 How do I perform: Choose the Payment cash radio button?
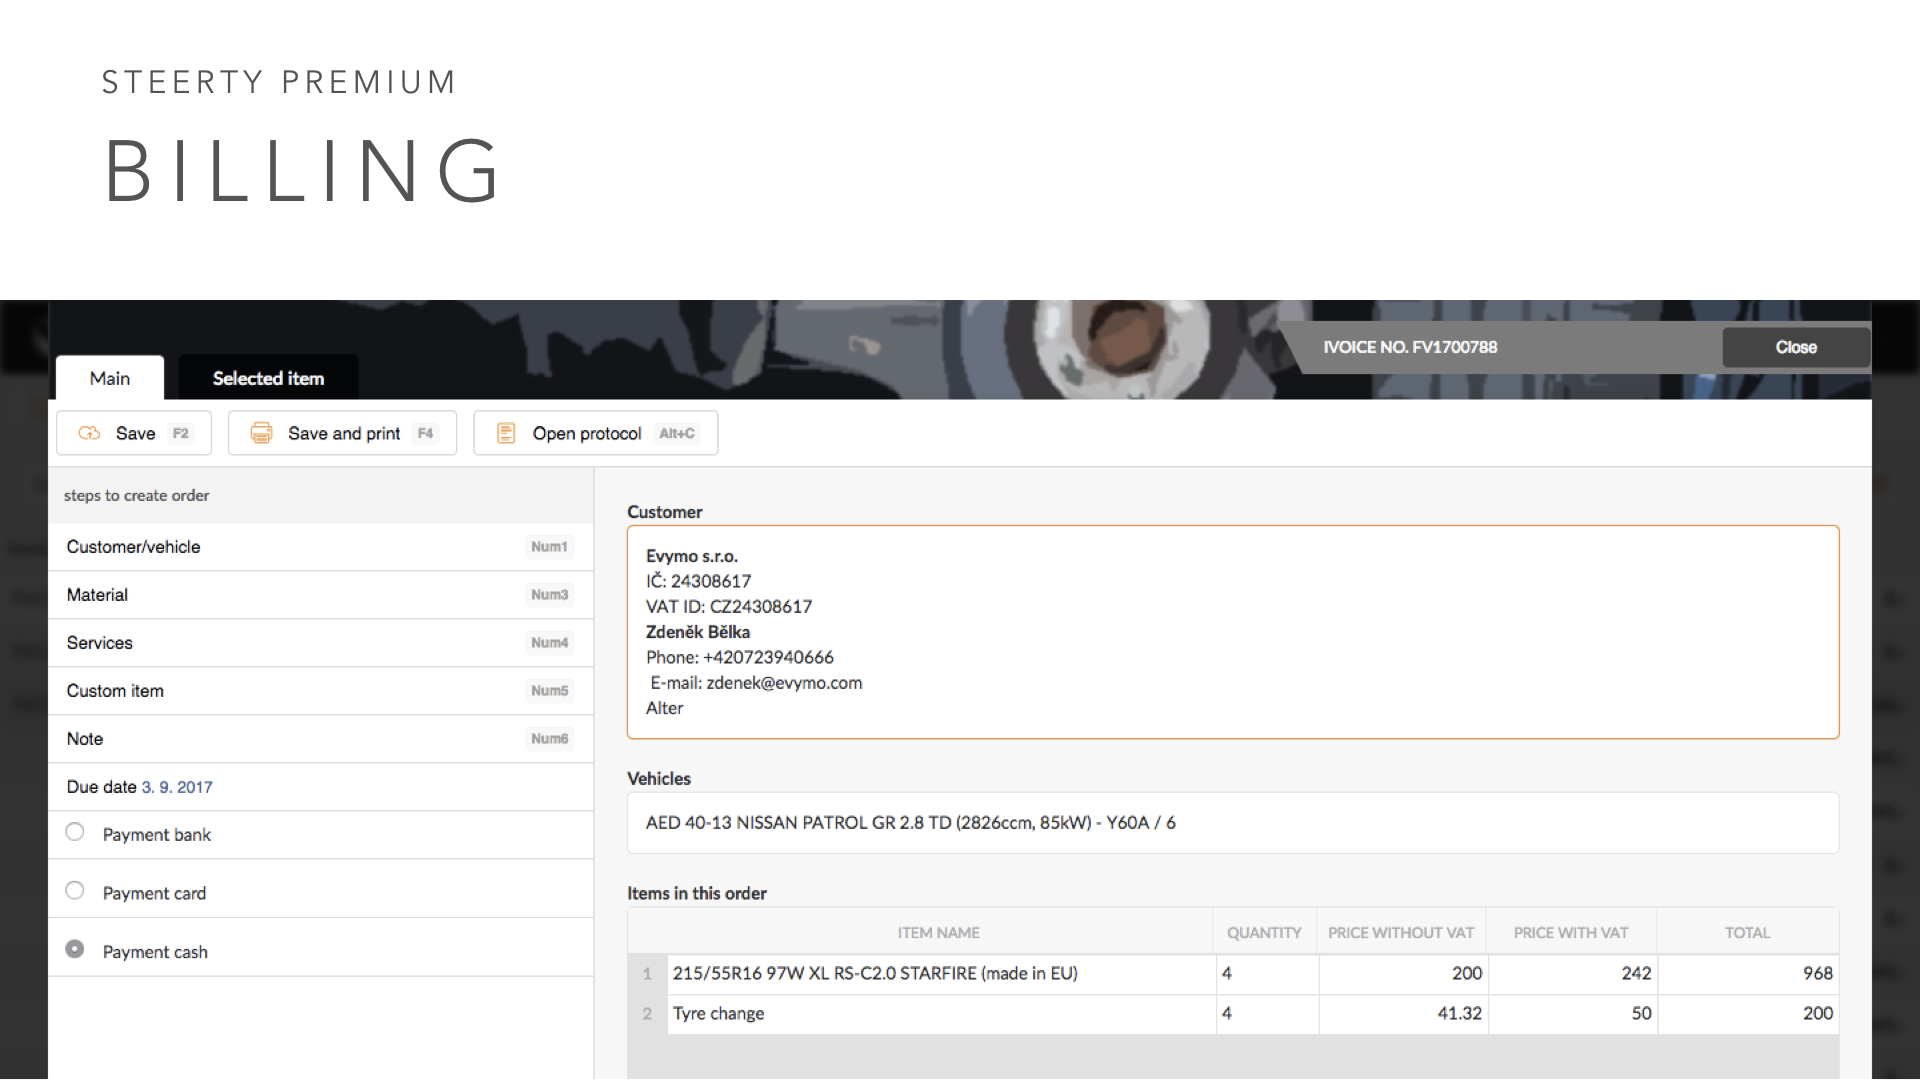[75, 949]
